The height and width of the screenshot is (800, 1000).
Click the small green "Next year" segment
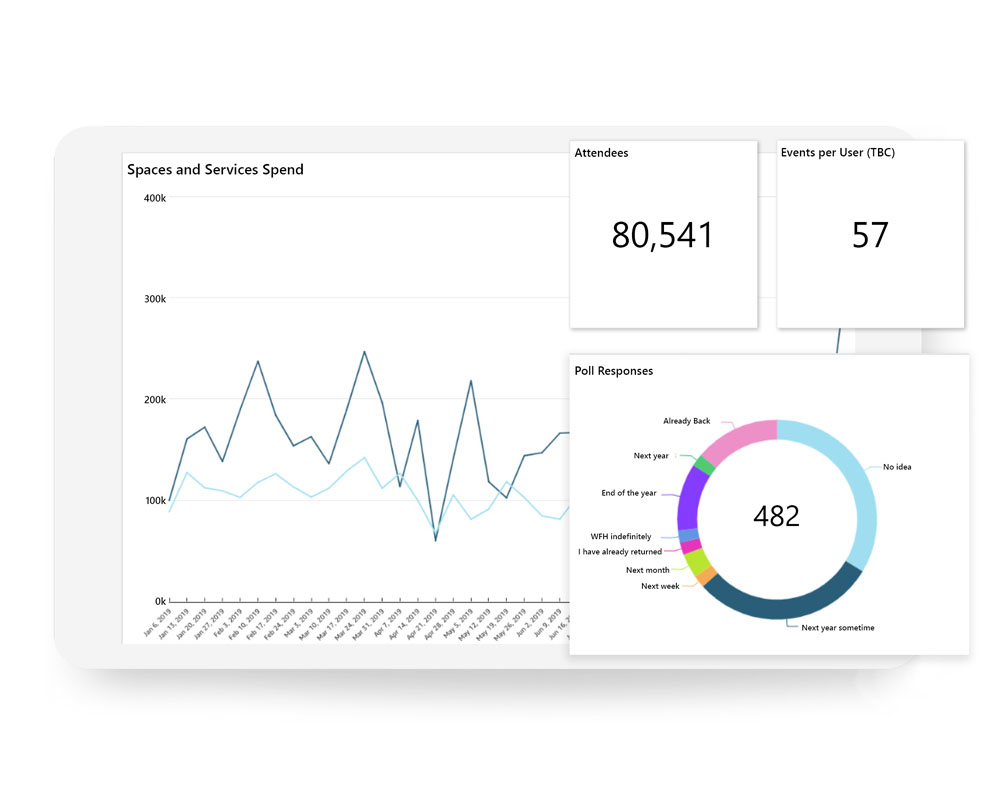click(x=704, y=464)
